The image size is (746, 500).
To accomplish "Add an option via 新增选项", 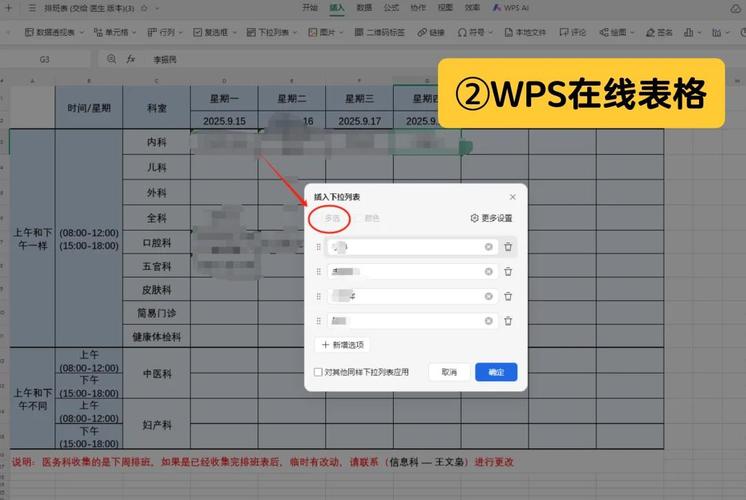I will pyautogui.click(x=343, y=345).
